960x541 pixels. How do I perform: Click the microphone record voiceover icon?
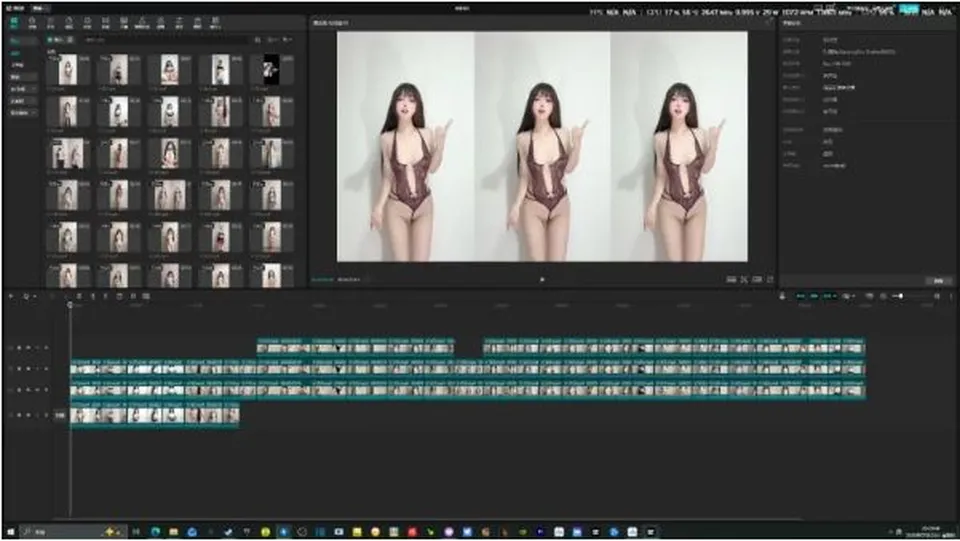pyautogui.click(x=782, y=296)
